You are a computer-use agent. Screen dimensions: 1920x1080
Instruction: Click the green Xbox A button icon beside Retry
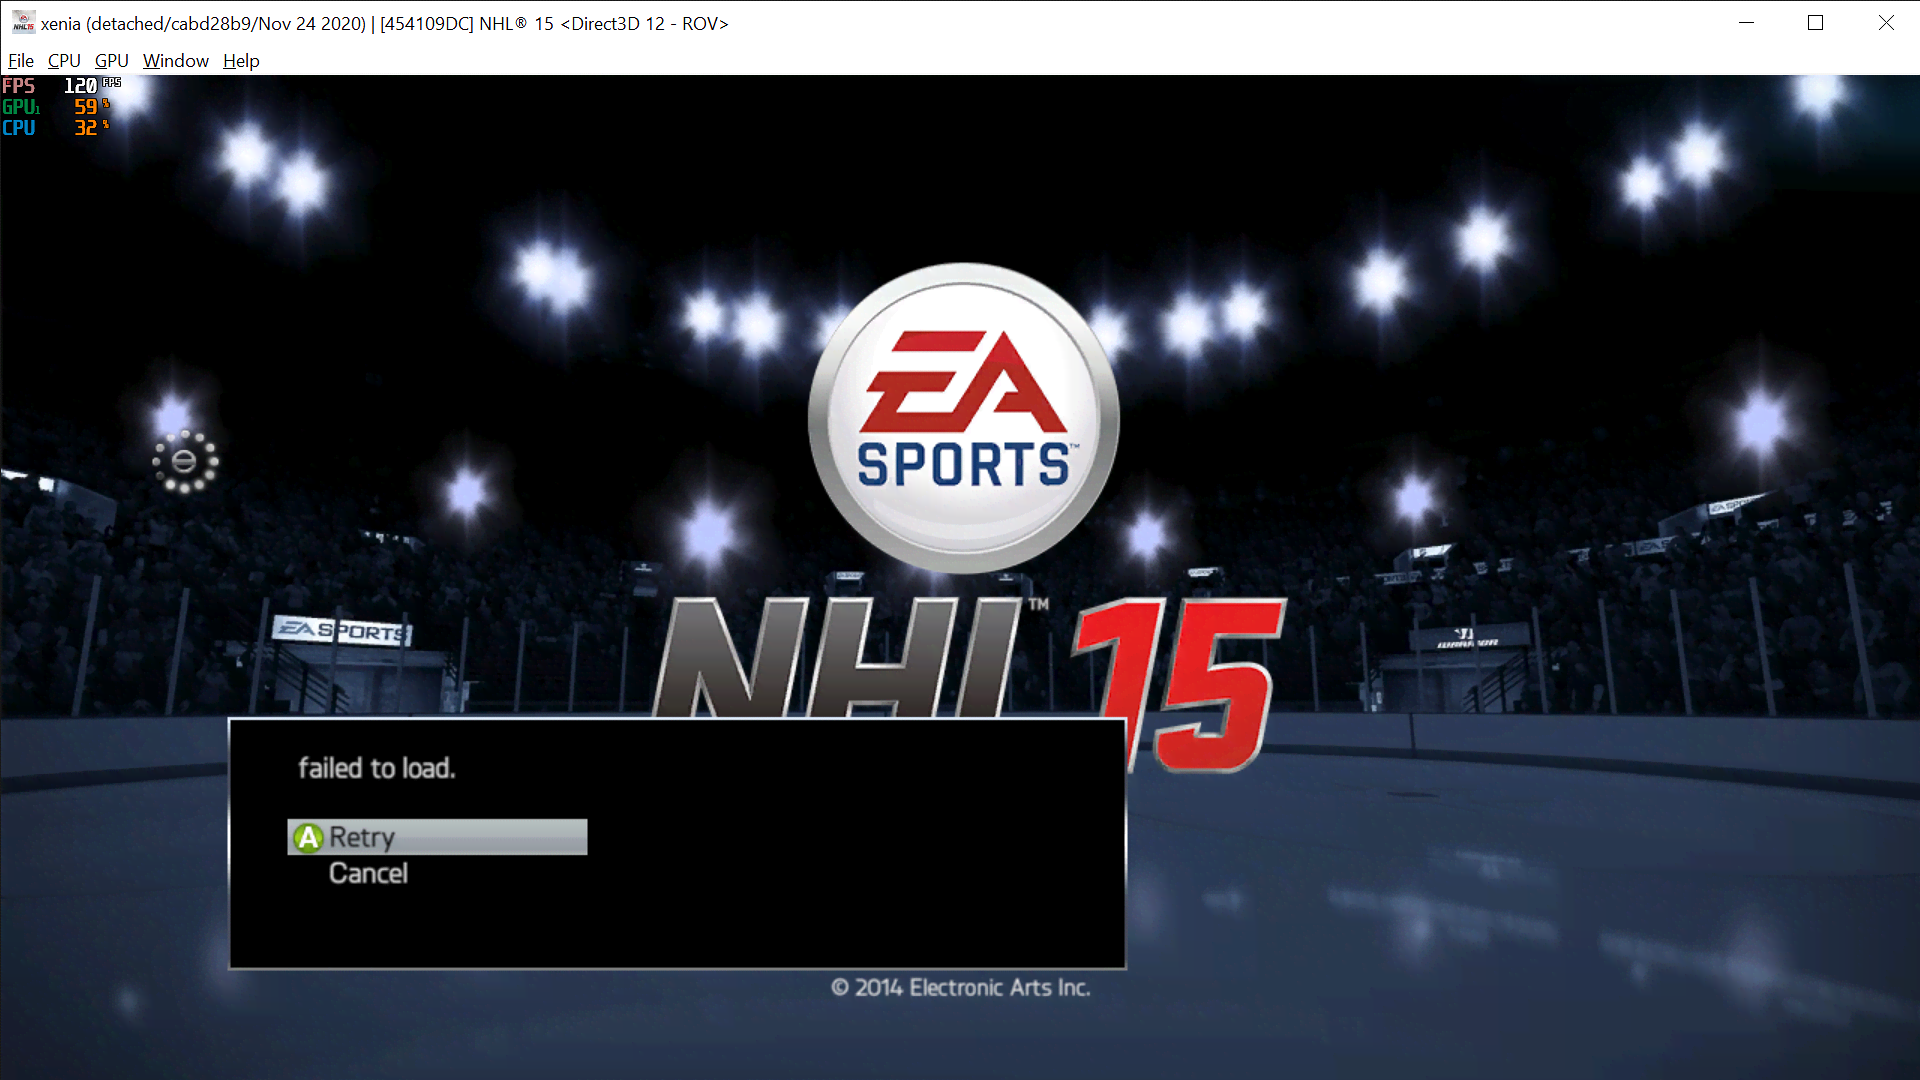click(309, 837)
